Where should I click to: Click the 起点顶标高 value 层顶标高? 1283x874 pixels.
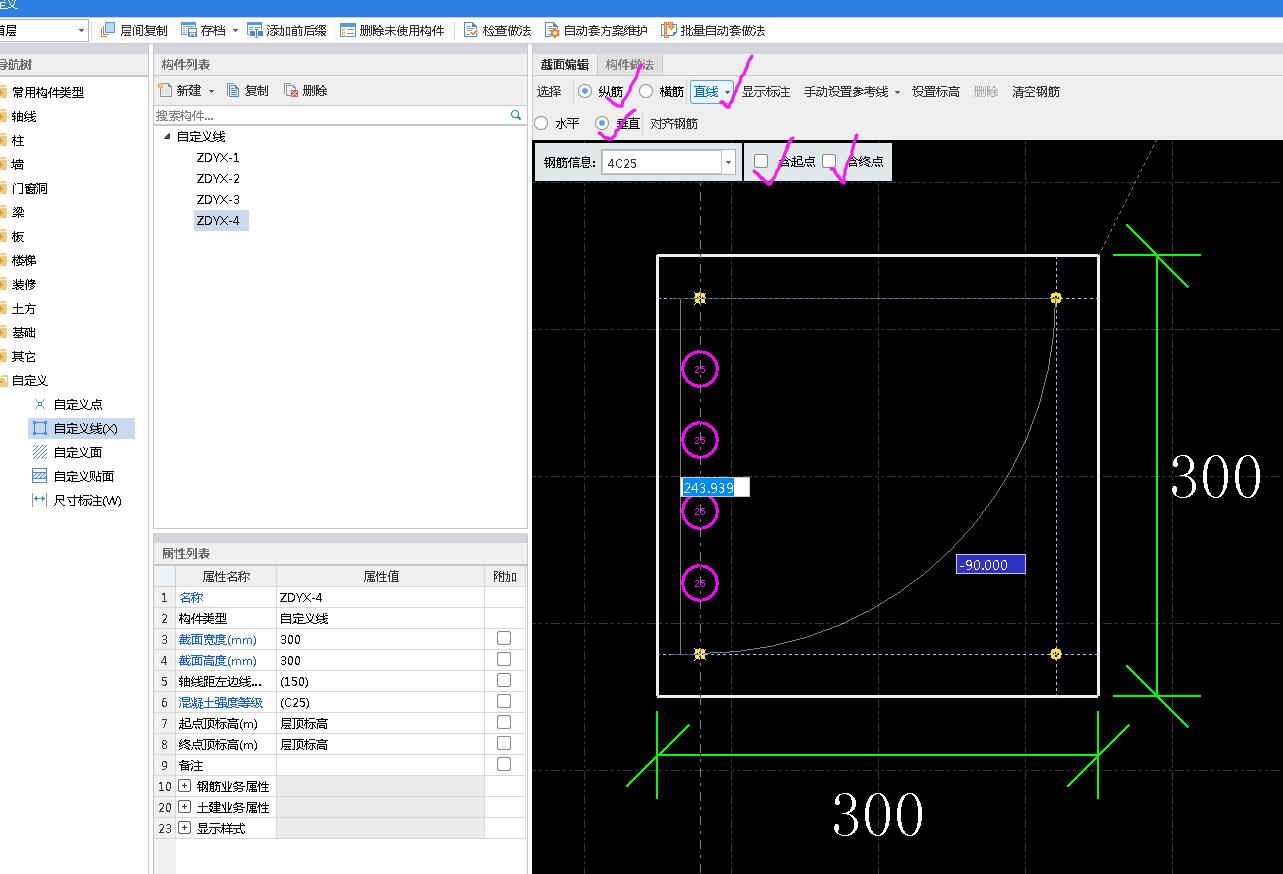click(x=380, y=723)
